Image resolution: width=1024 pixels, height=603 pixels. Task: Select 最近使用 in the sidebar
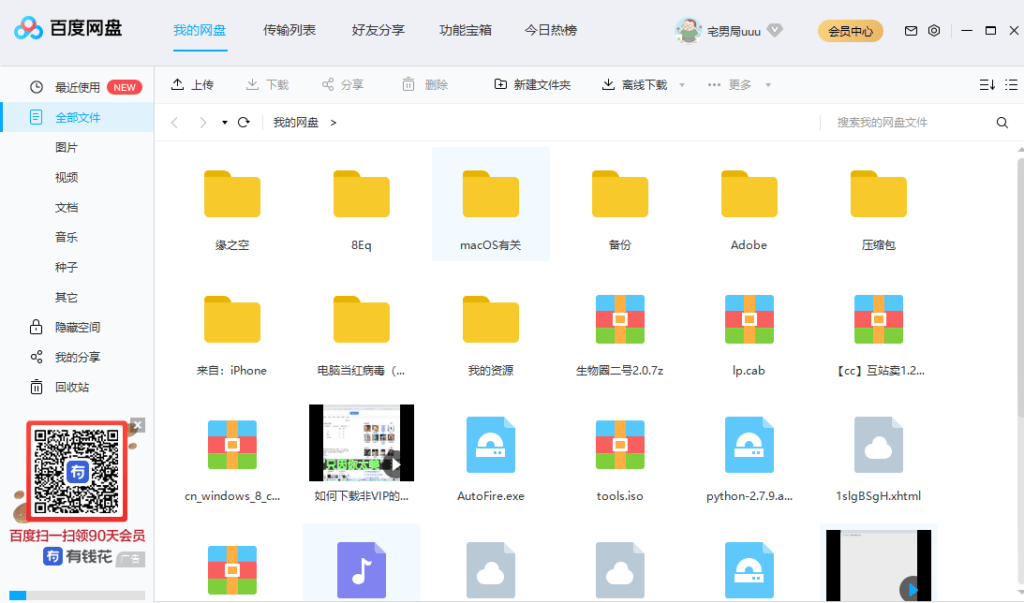77,87
